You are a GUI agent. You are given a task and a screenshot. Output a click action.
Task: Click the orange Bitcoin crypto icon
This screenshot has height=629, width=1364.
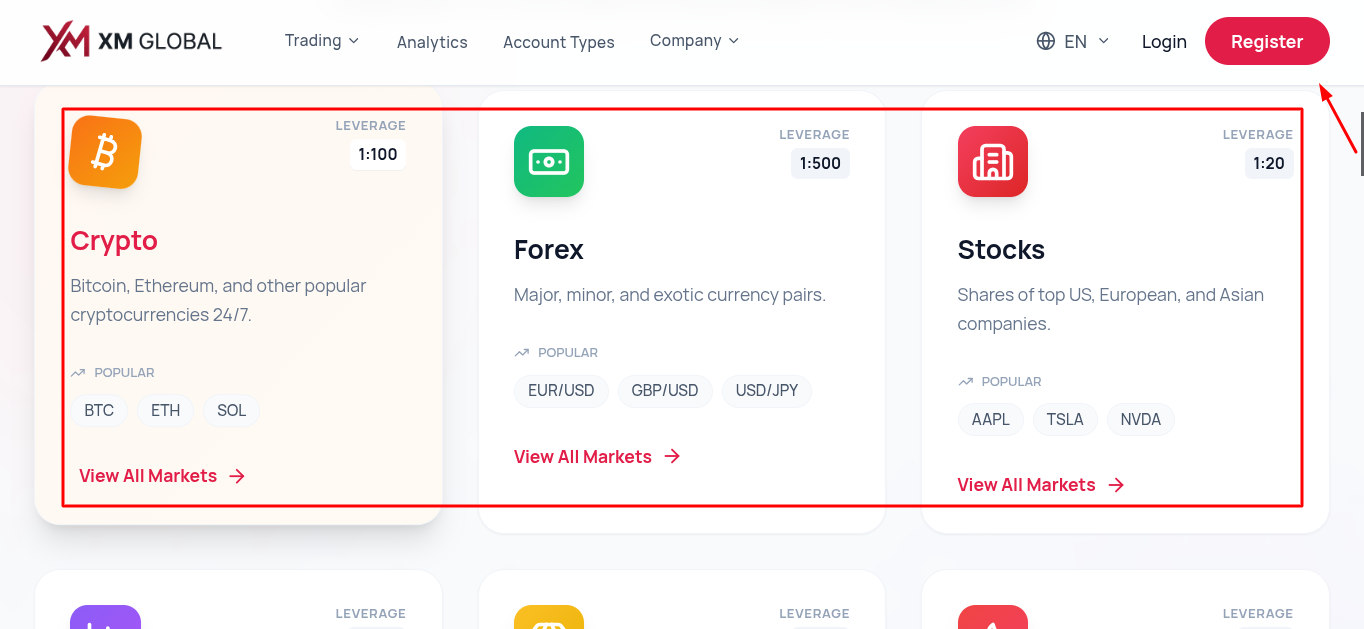click(105, 152)
